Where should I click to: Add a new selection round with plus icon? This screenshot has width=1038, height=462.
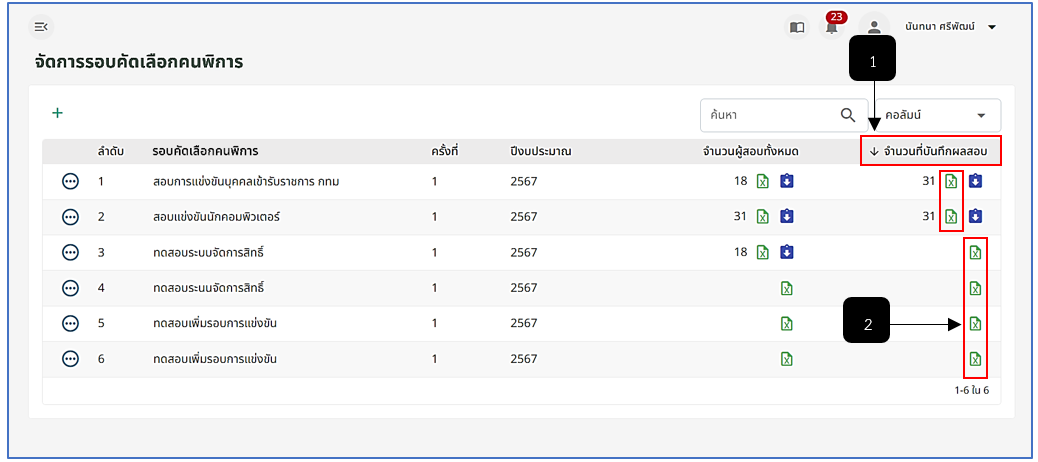pos(58,113)
